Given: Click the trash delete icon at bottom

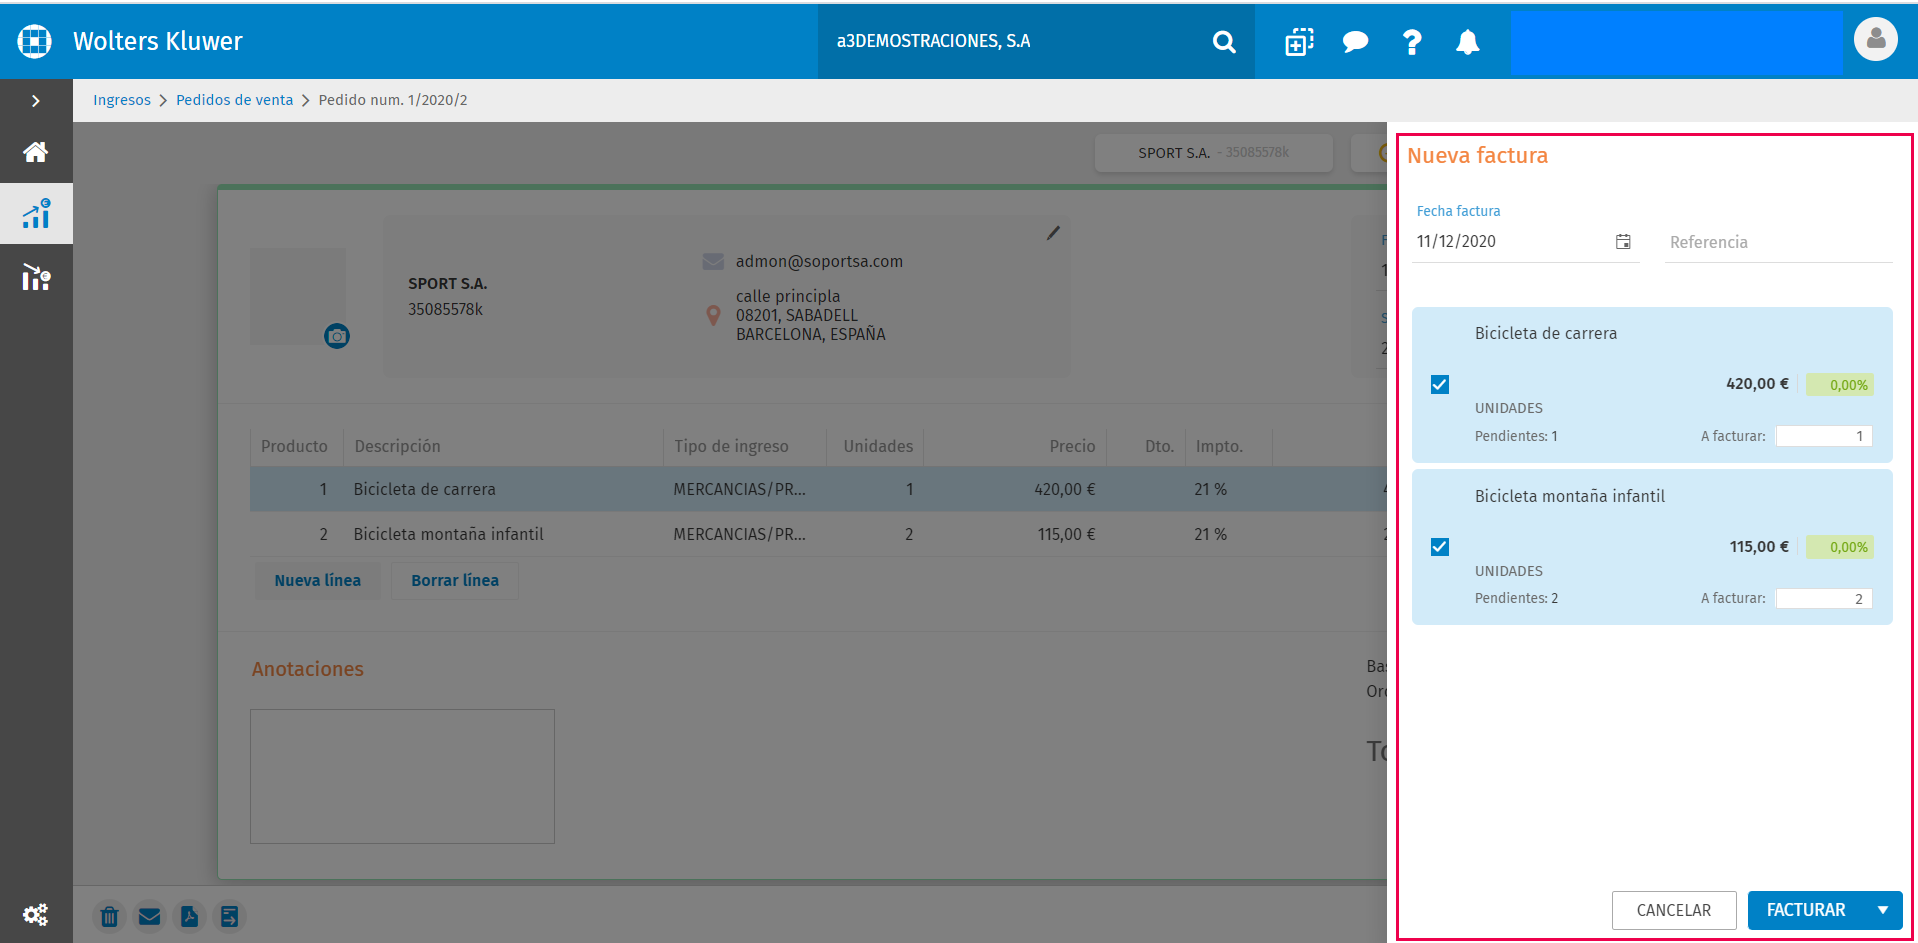Looking at the screenshot, I should point(110,916).
